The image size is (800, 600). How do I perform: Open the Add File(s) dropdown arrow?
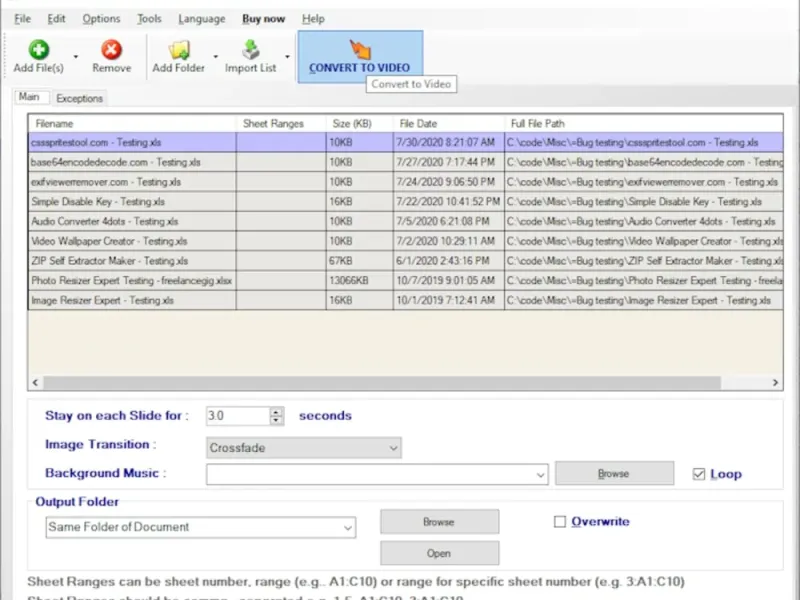pos(76,56)
